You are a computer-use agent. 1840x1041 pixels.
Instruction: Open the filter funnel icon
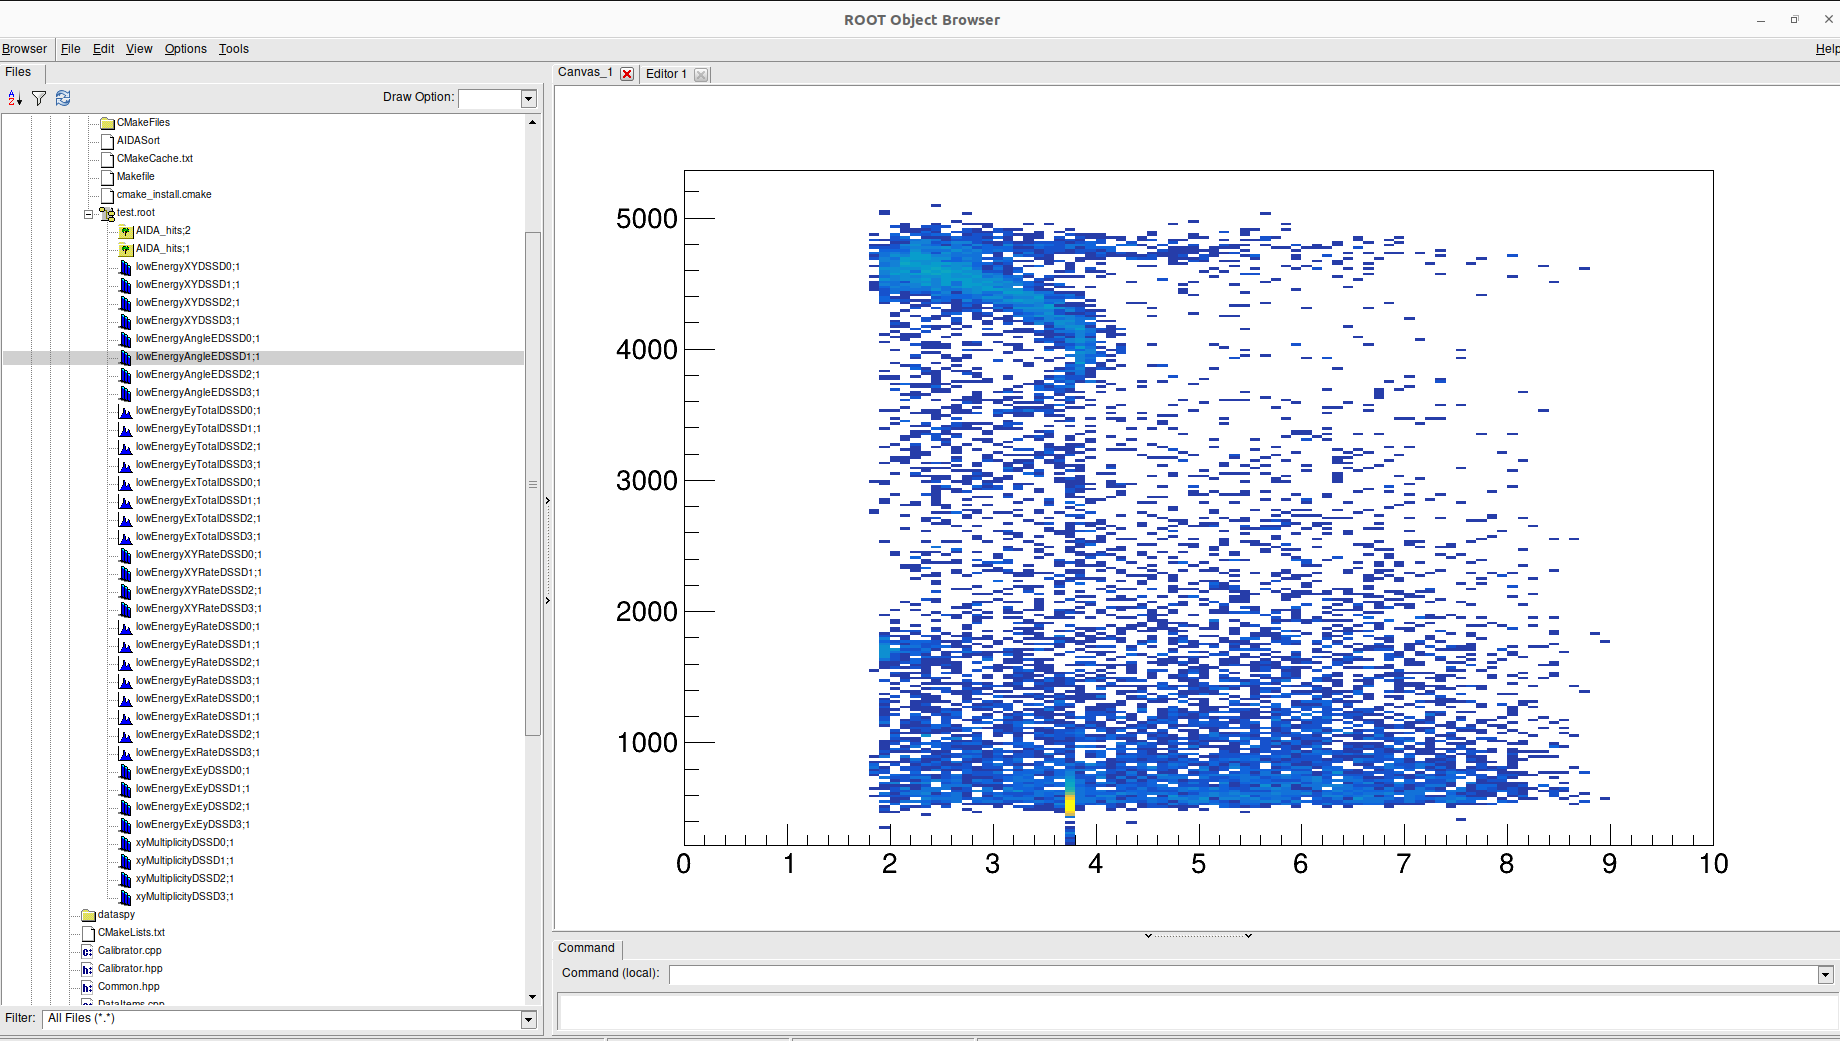[x=38, y=98]
